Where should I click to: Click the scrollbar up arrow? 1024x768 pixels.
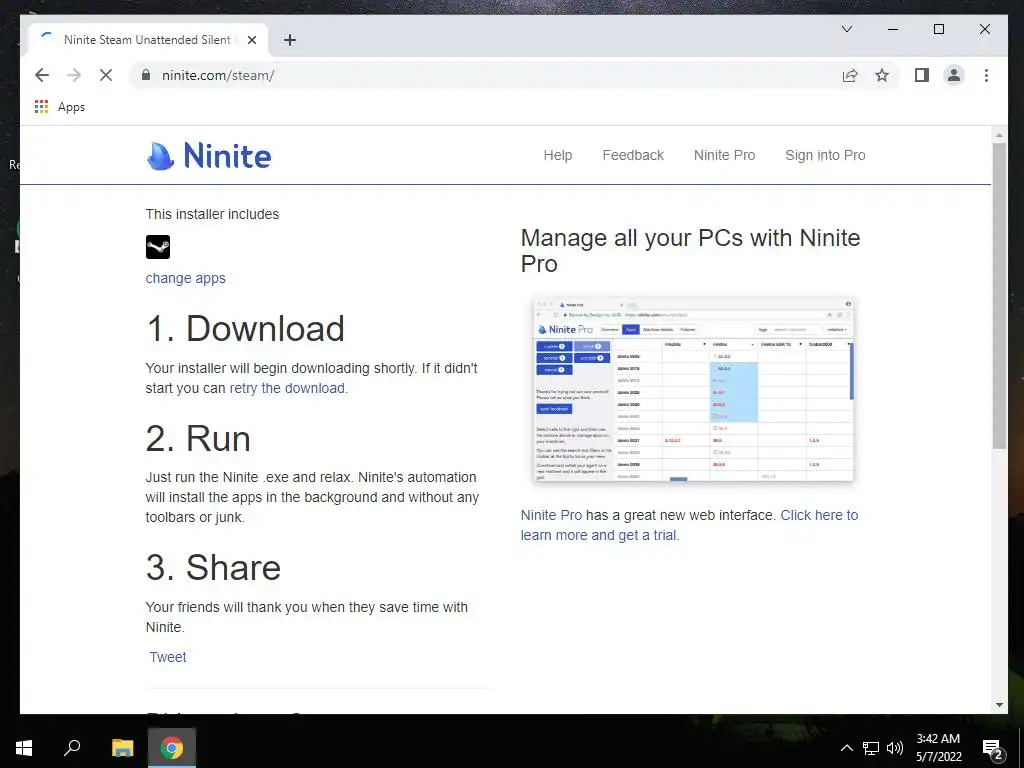coord(999,135)
